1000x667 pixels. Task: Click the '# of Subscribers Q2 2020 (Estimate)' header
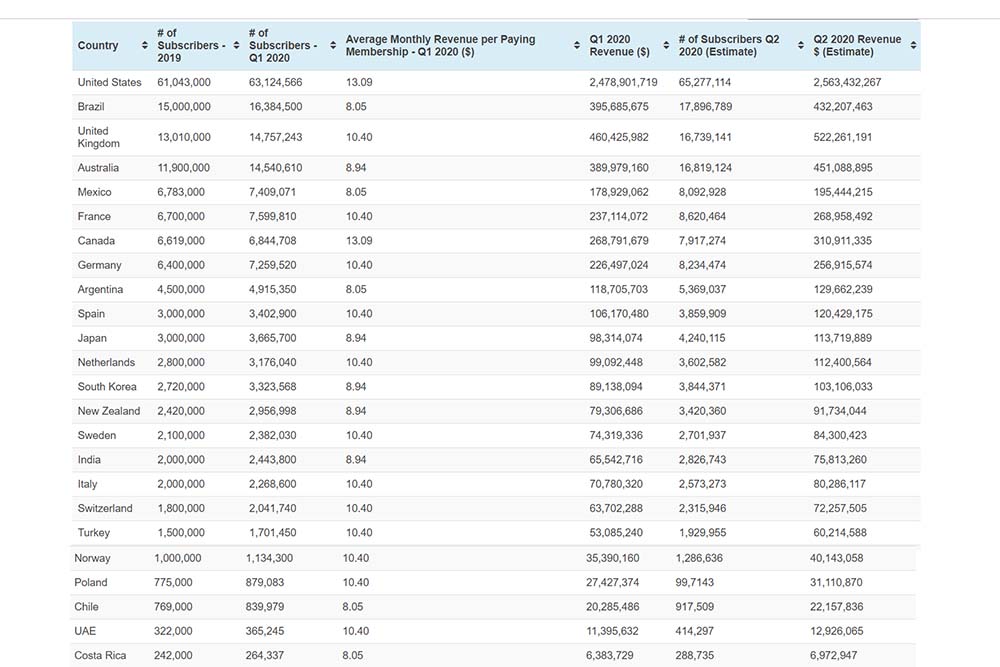coord(729,45)
